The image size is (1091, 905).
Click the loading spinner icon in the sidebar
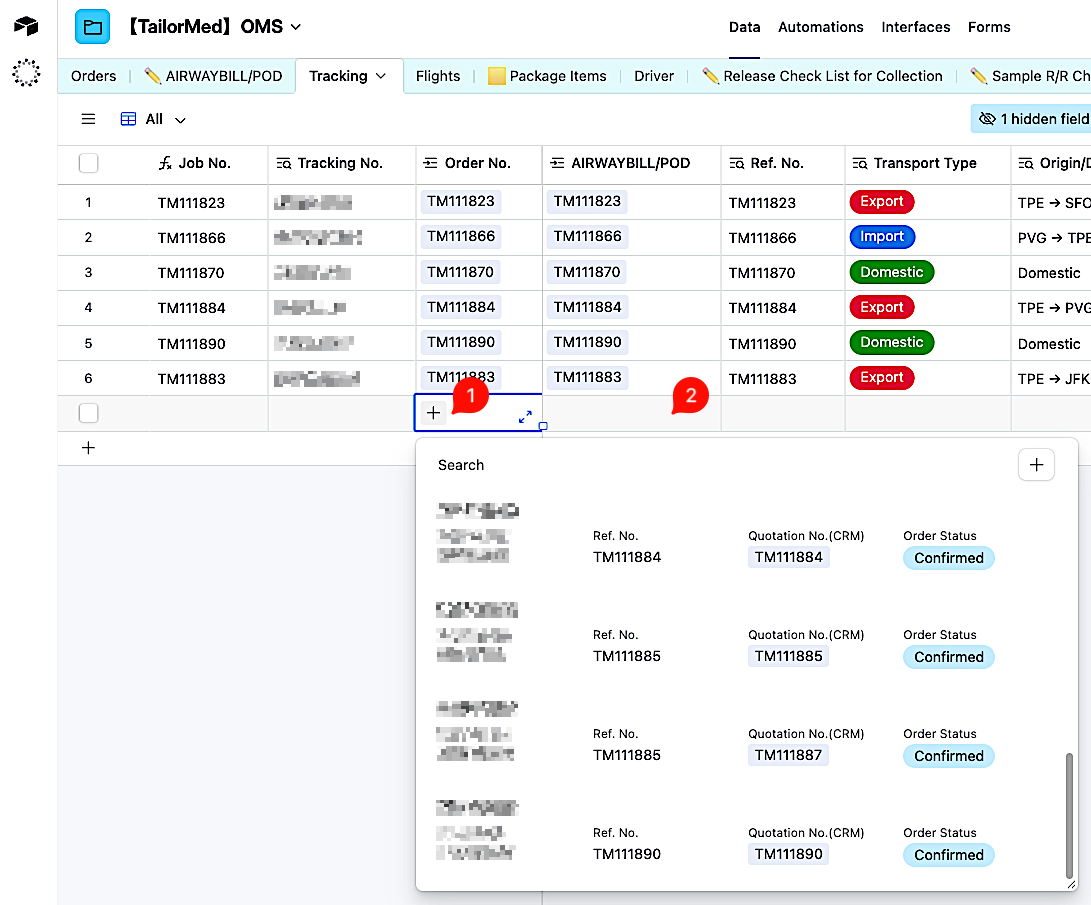[26, 72]
